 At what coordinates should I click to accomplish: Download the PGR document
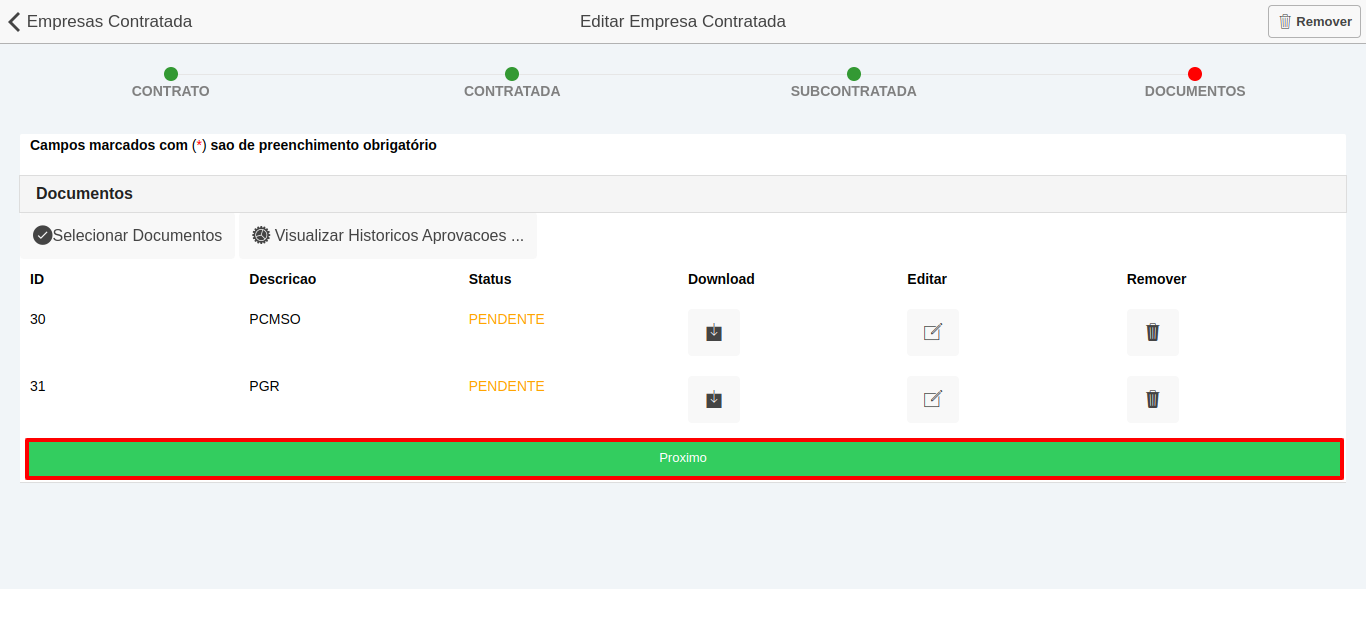pyautogui.click(x=713, y=399)
